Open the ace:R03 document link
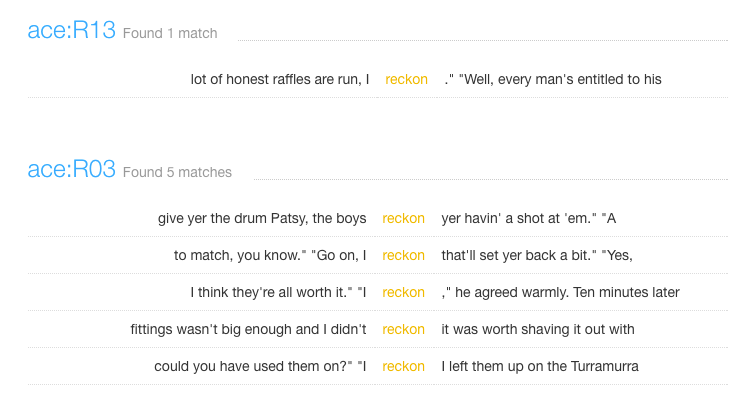This screenshot has height=400, width=748. pyautogui.click(x=72, y=169)
